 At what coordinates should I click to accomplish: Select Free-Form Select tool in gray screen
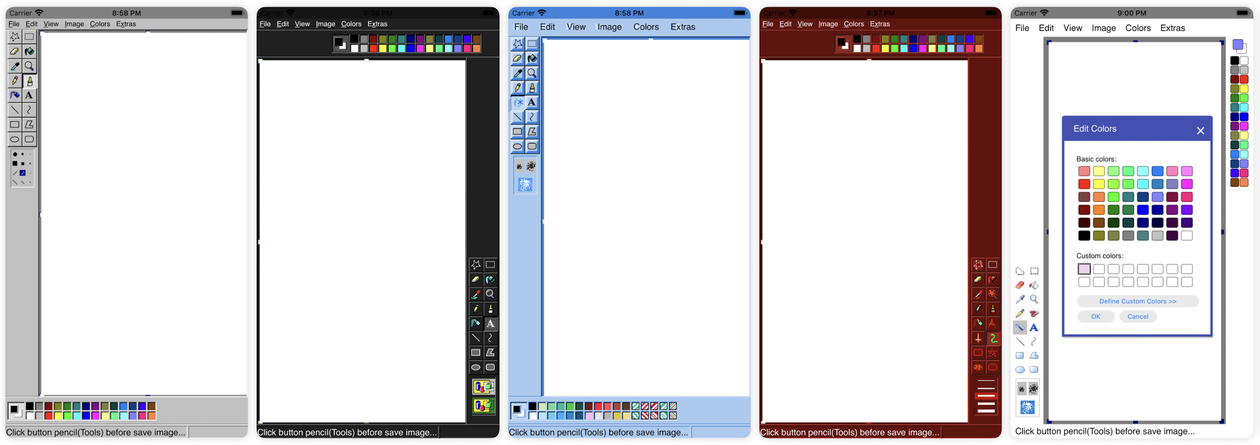click(14, 37)
